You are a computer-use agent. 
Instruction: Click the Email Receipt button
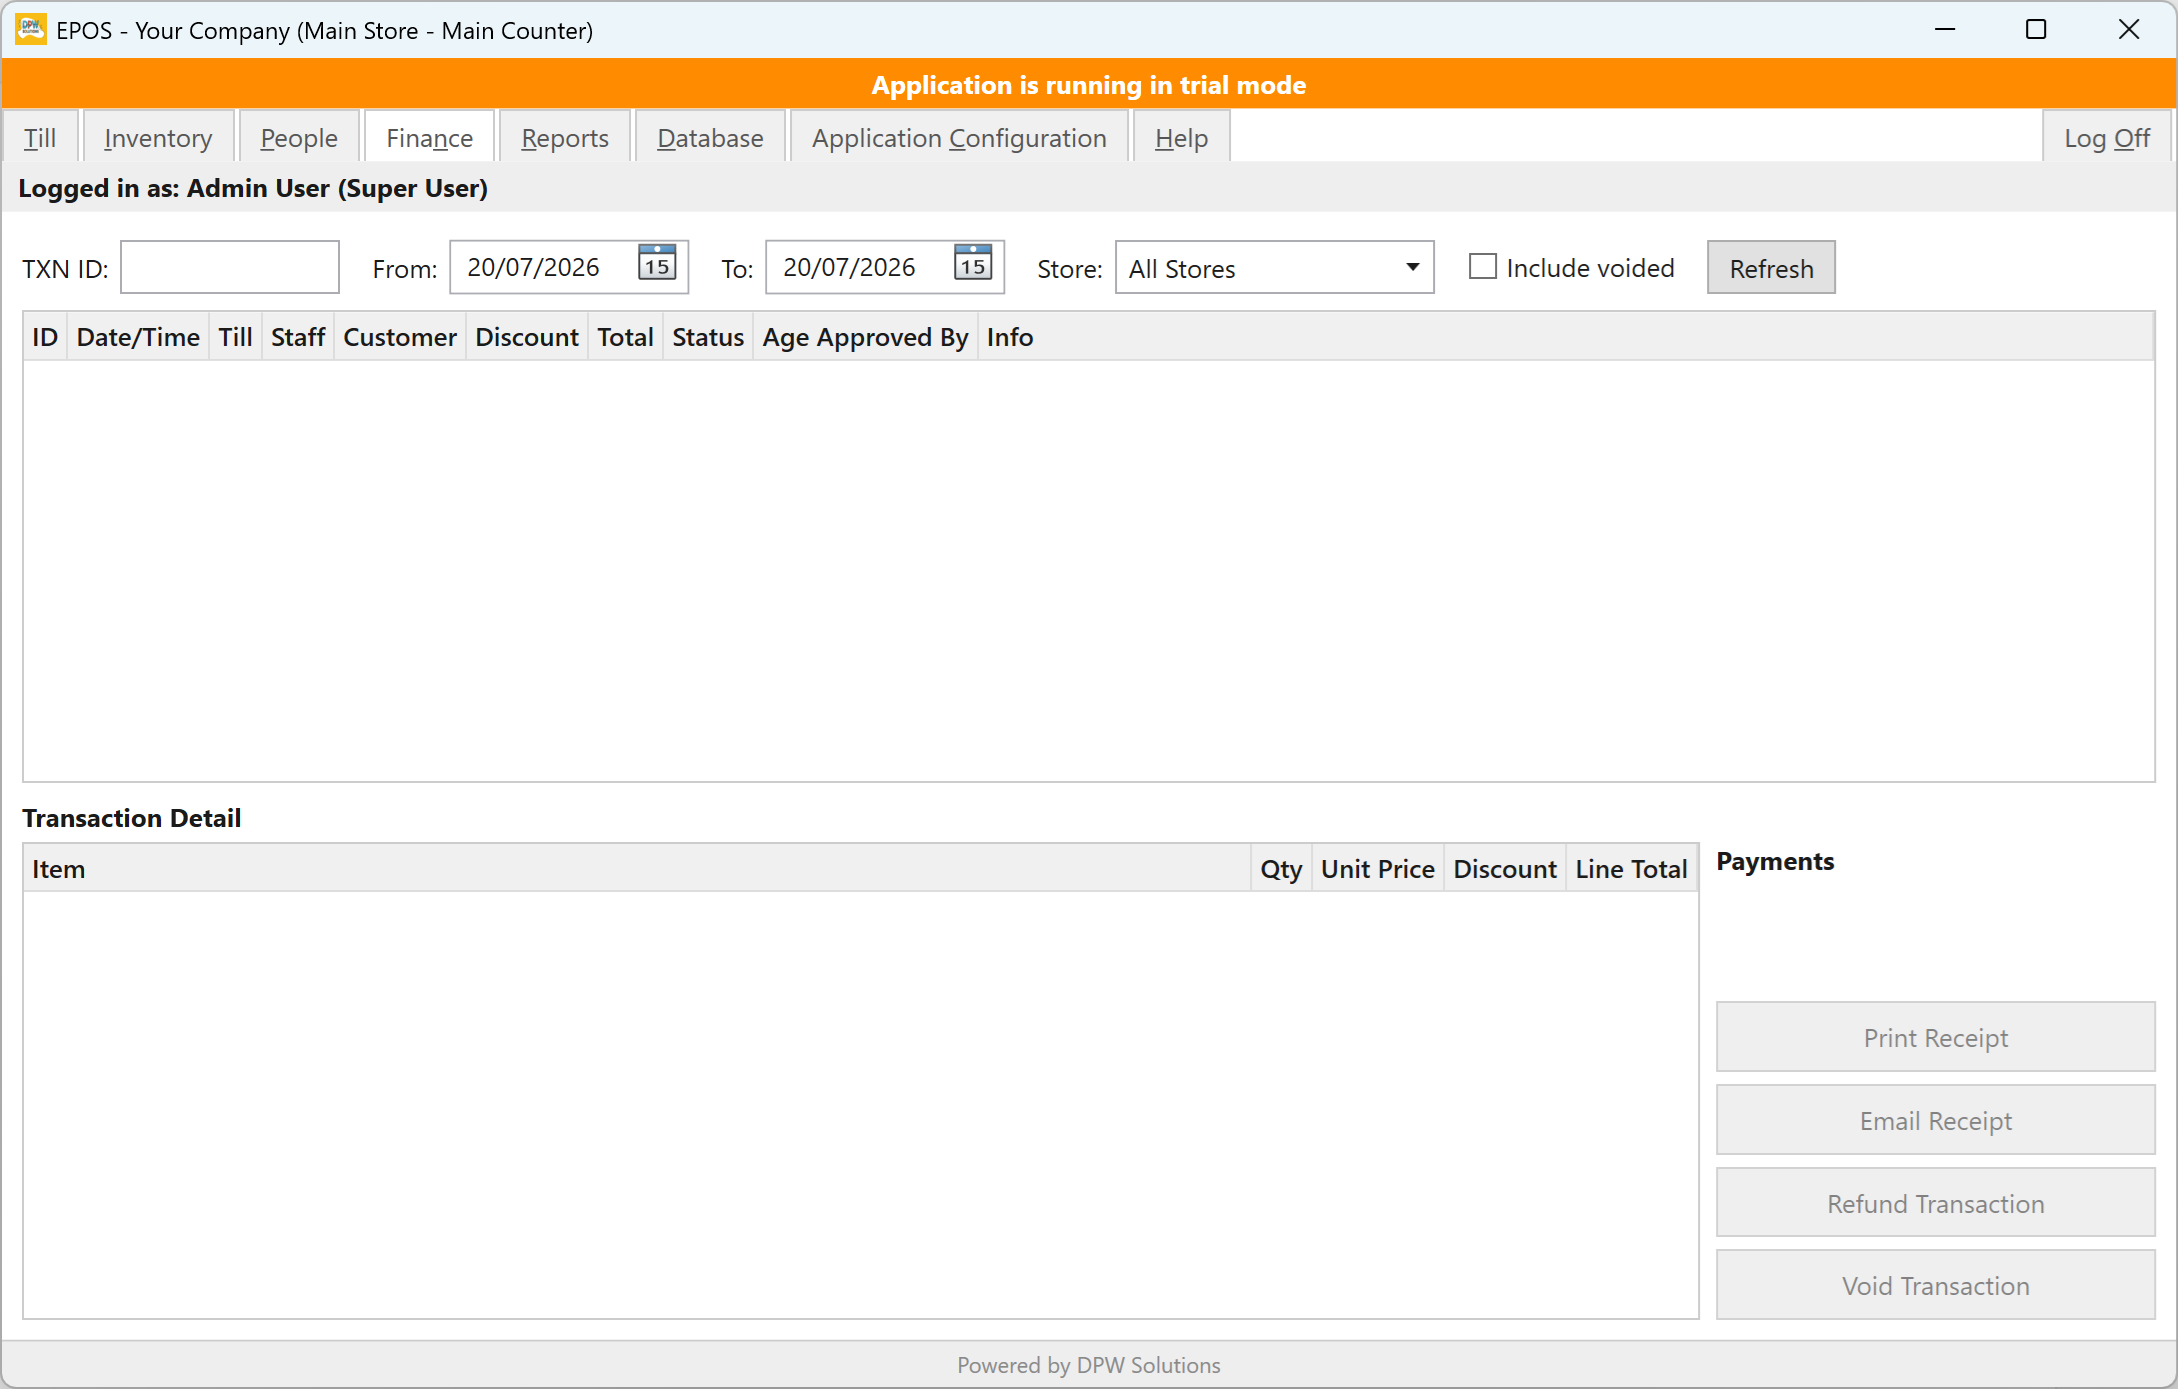(1935, 1120)
